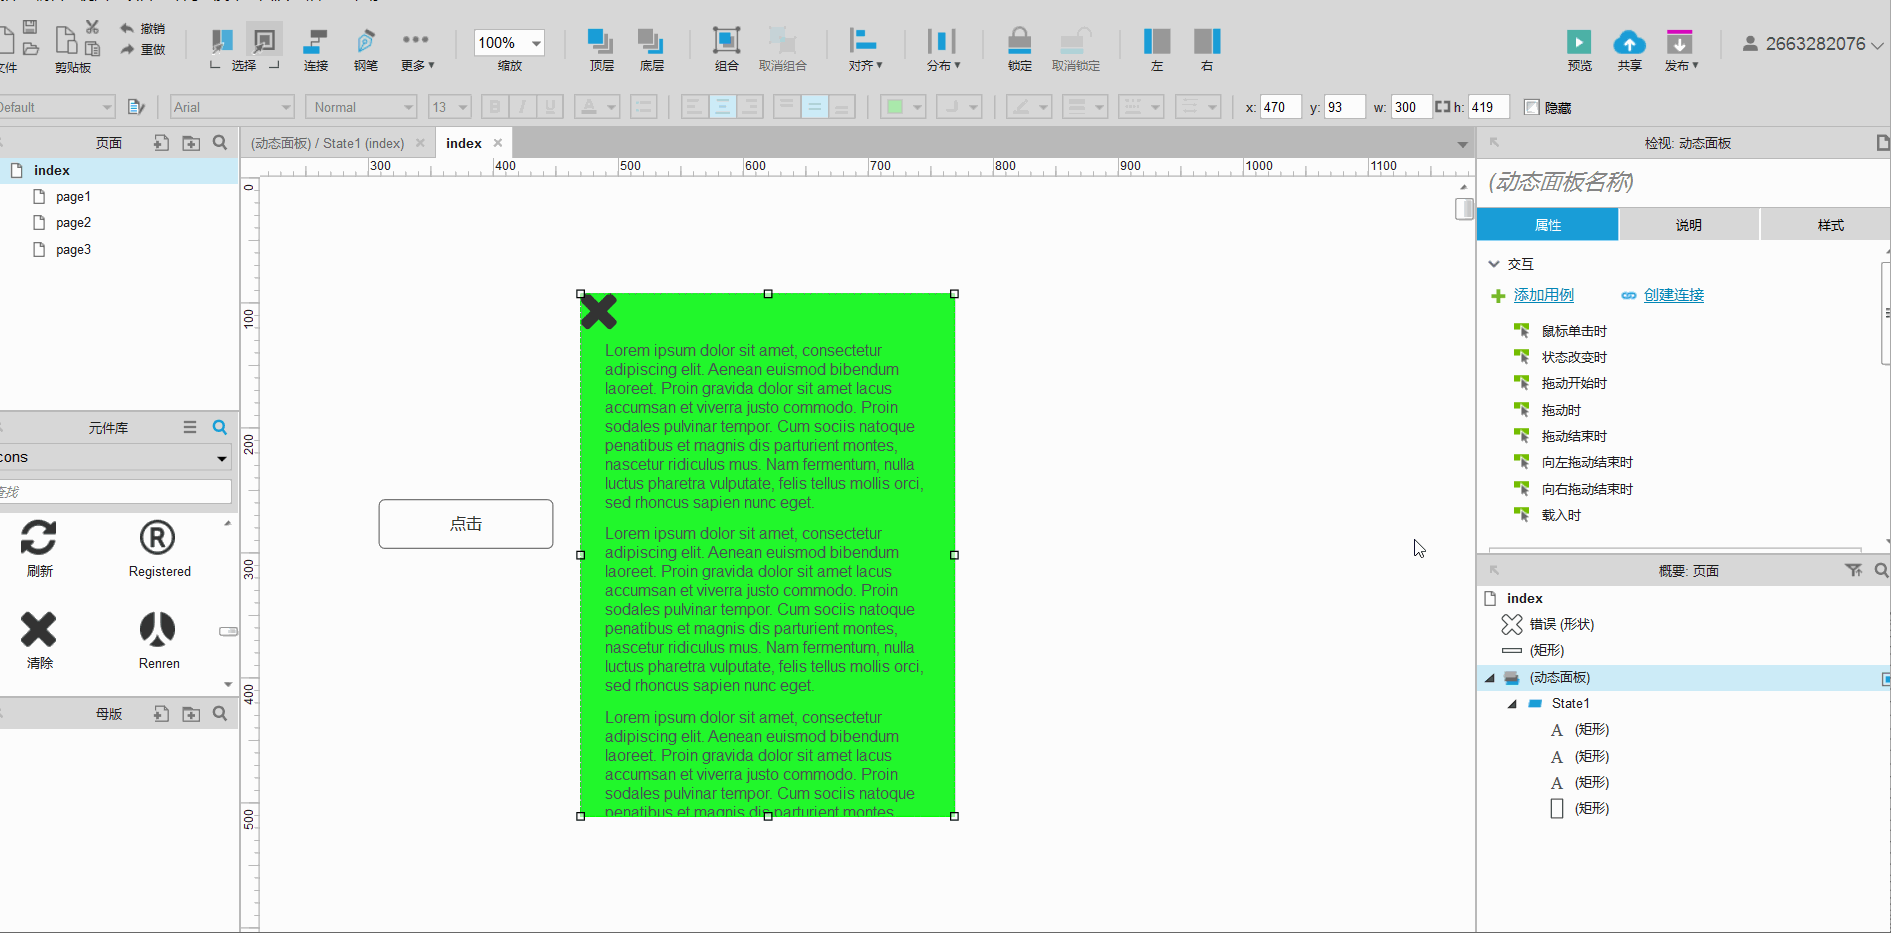Open the 元件库 library options menu icon
The image size is (1891, 933).
coord(190,427)
